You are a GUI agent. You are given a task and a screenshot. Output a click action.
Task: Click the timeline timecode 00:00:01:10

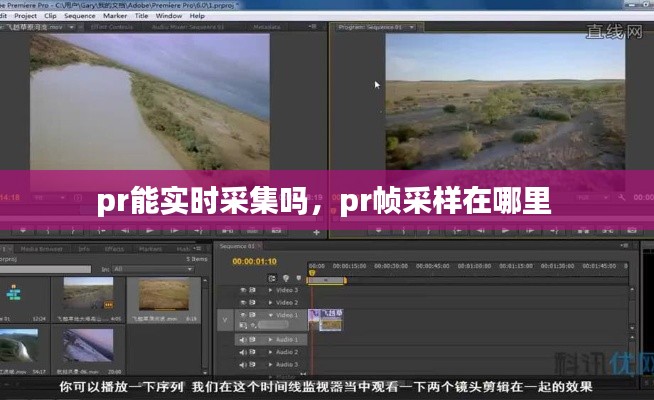[254, 262]
